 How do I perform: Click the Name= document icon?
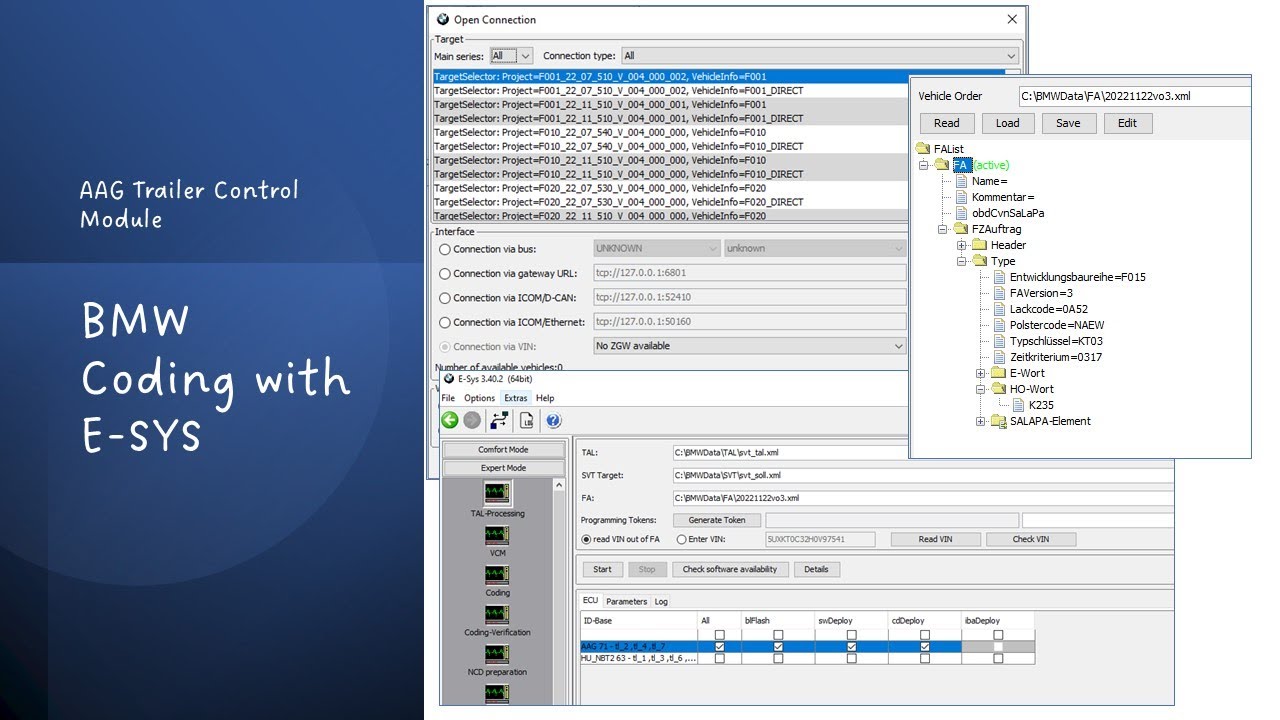(961, 181)
